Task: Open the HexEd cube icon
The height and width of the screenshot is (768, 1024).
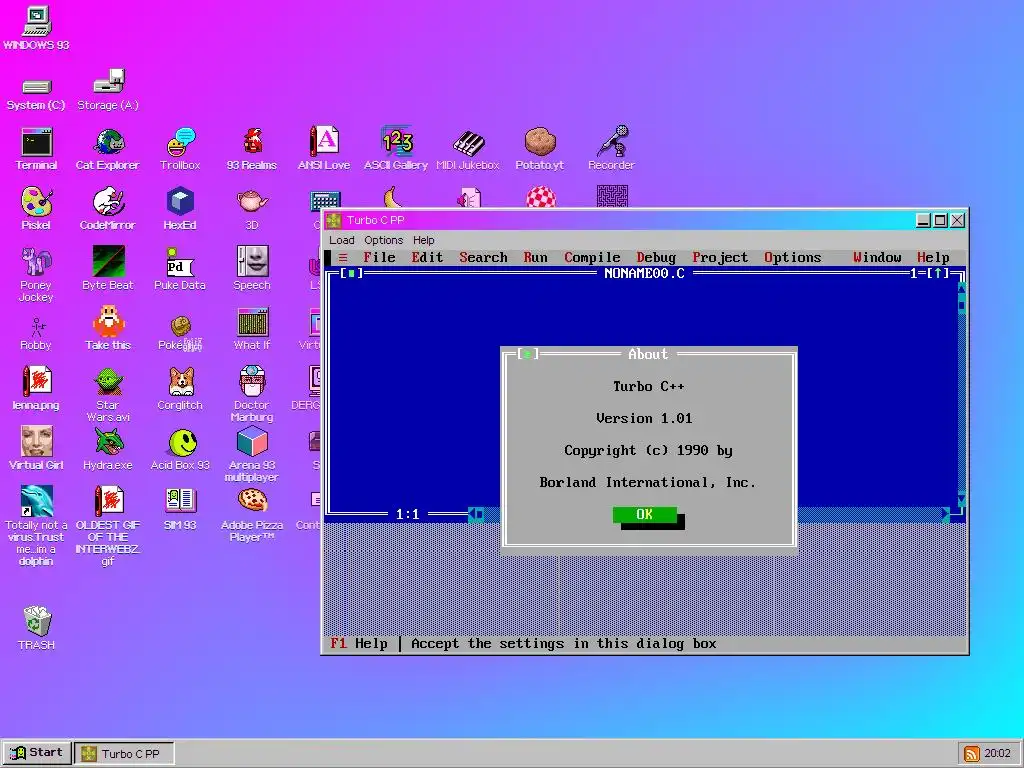Action: (x=180, y=208)
